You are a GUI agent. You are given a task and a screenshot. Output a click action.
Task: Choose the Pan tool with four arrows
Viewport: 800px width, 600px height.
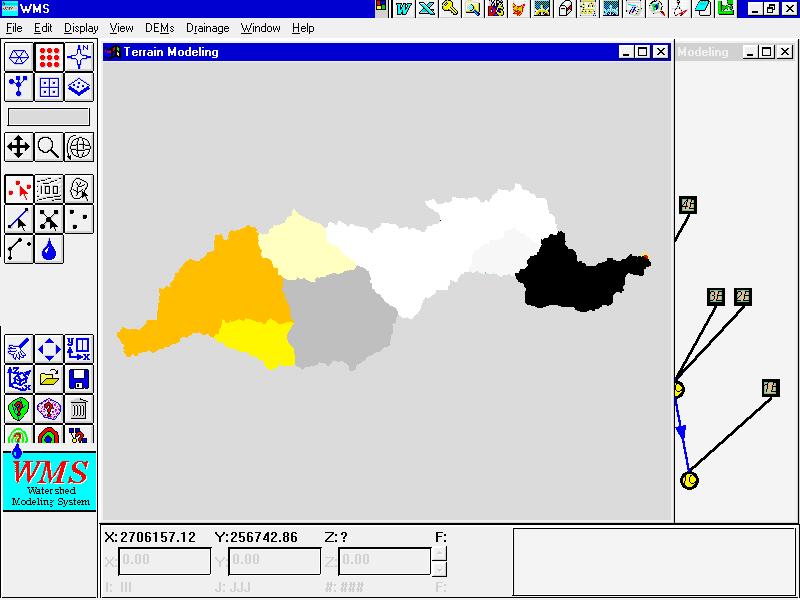tap(19, 148)
